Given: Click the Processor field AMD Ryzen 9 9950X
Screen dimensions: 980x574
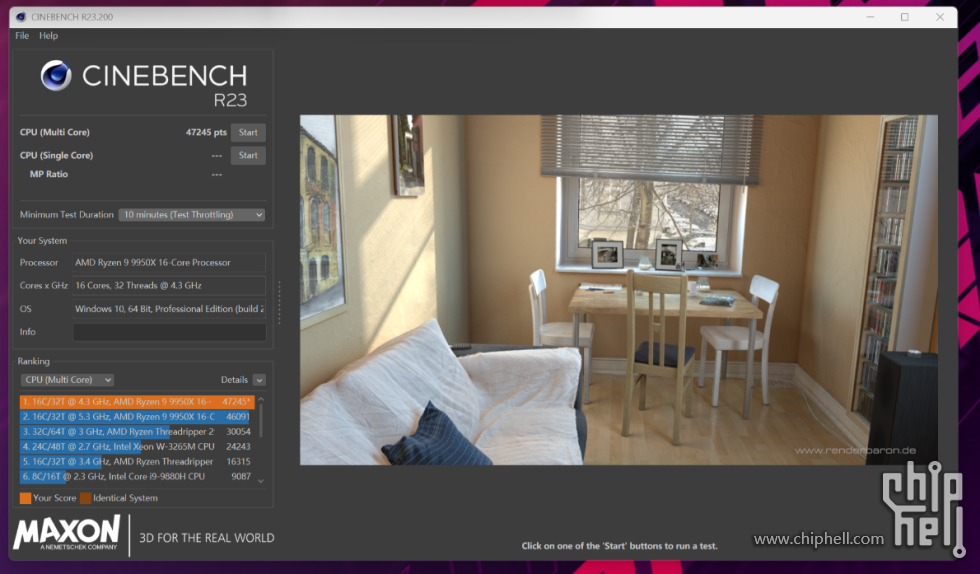Looking at the screenshot, I should (169, 263).
